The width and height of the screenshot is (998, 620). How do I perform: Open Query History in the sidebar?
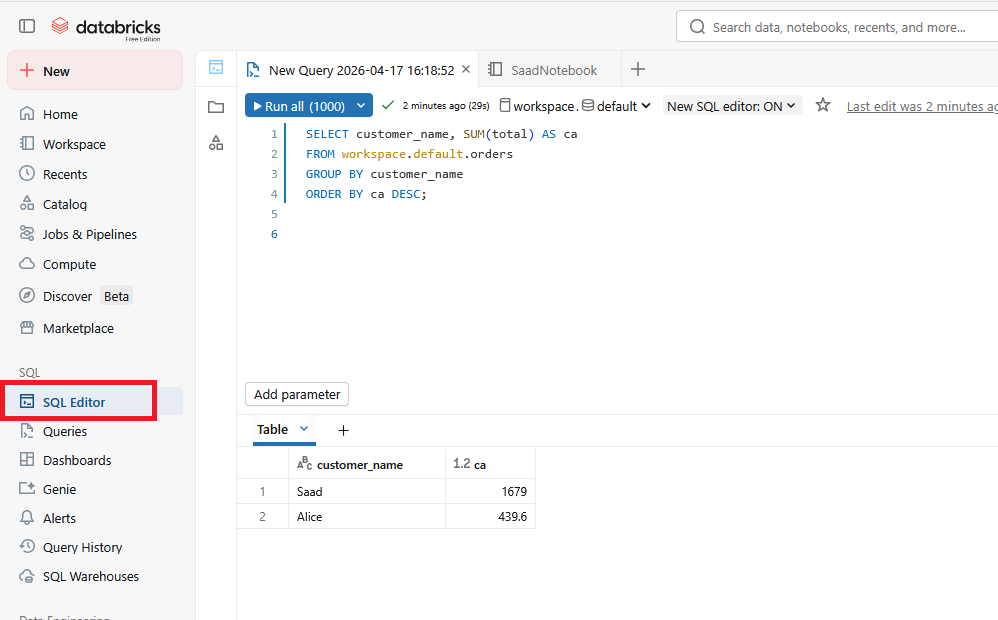[82, 547]
